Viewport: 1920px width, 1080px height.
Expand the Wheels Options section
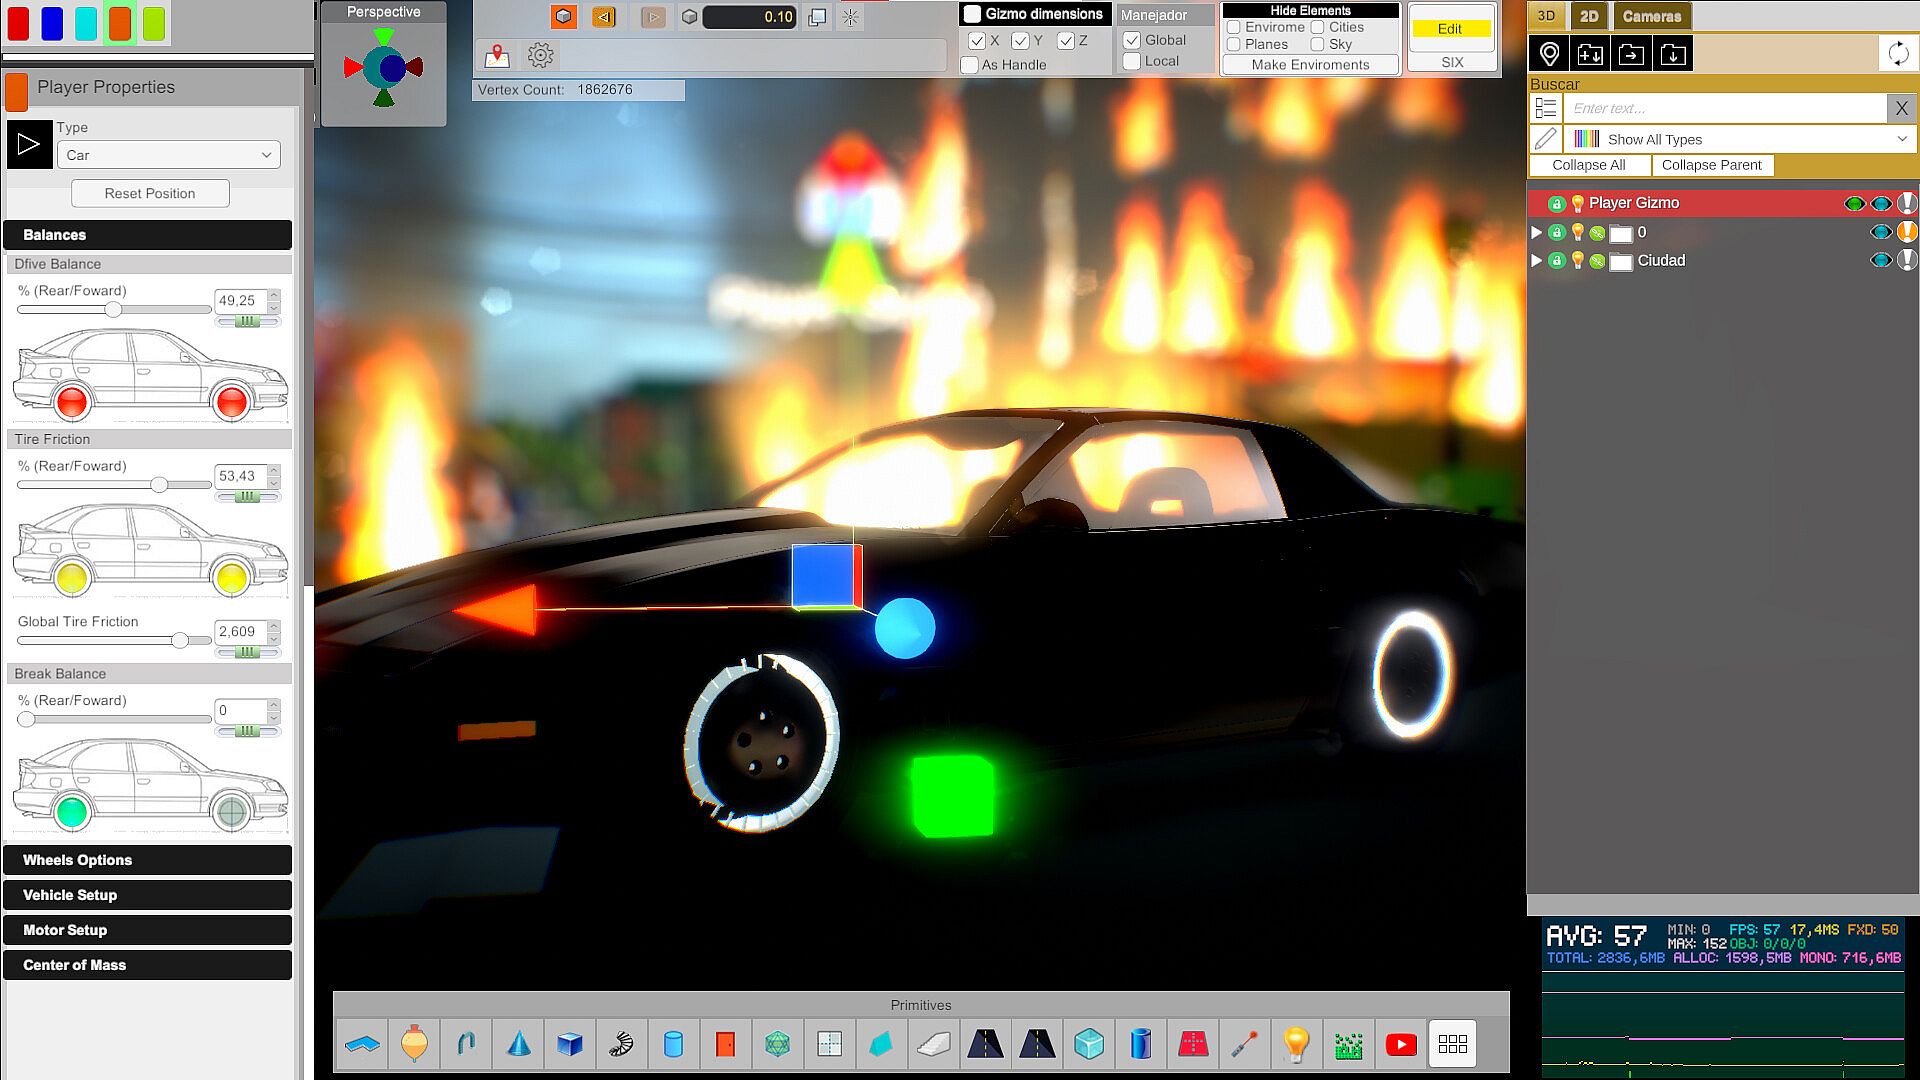click(x=148, y=860)
